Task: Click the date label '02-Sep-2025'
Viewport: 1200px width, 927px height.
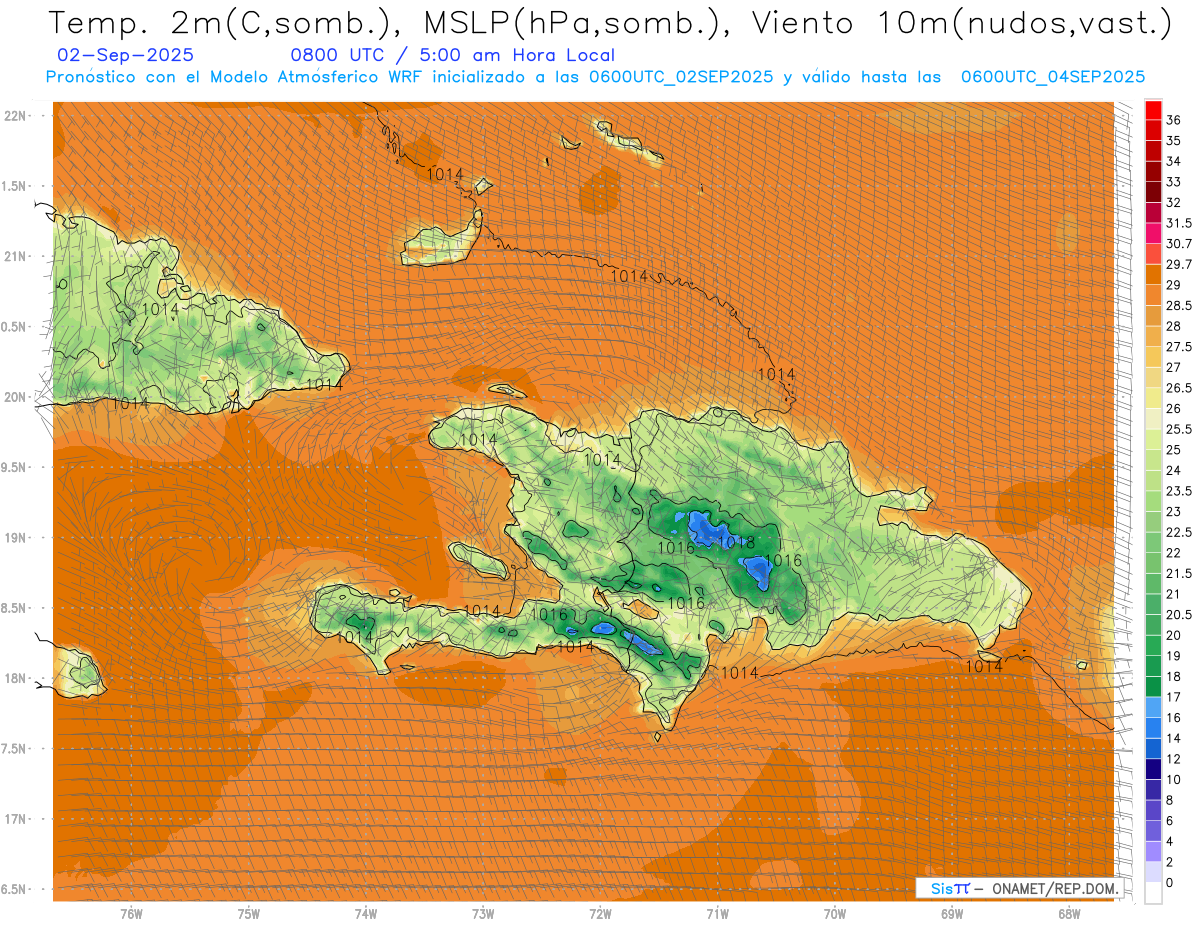Action: point(126,55)
